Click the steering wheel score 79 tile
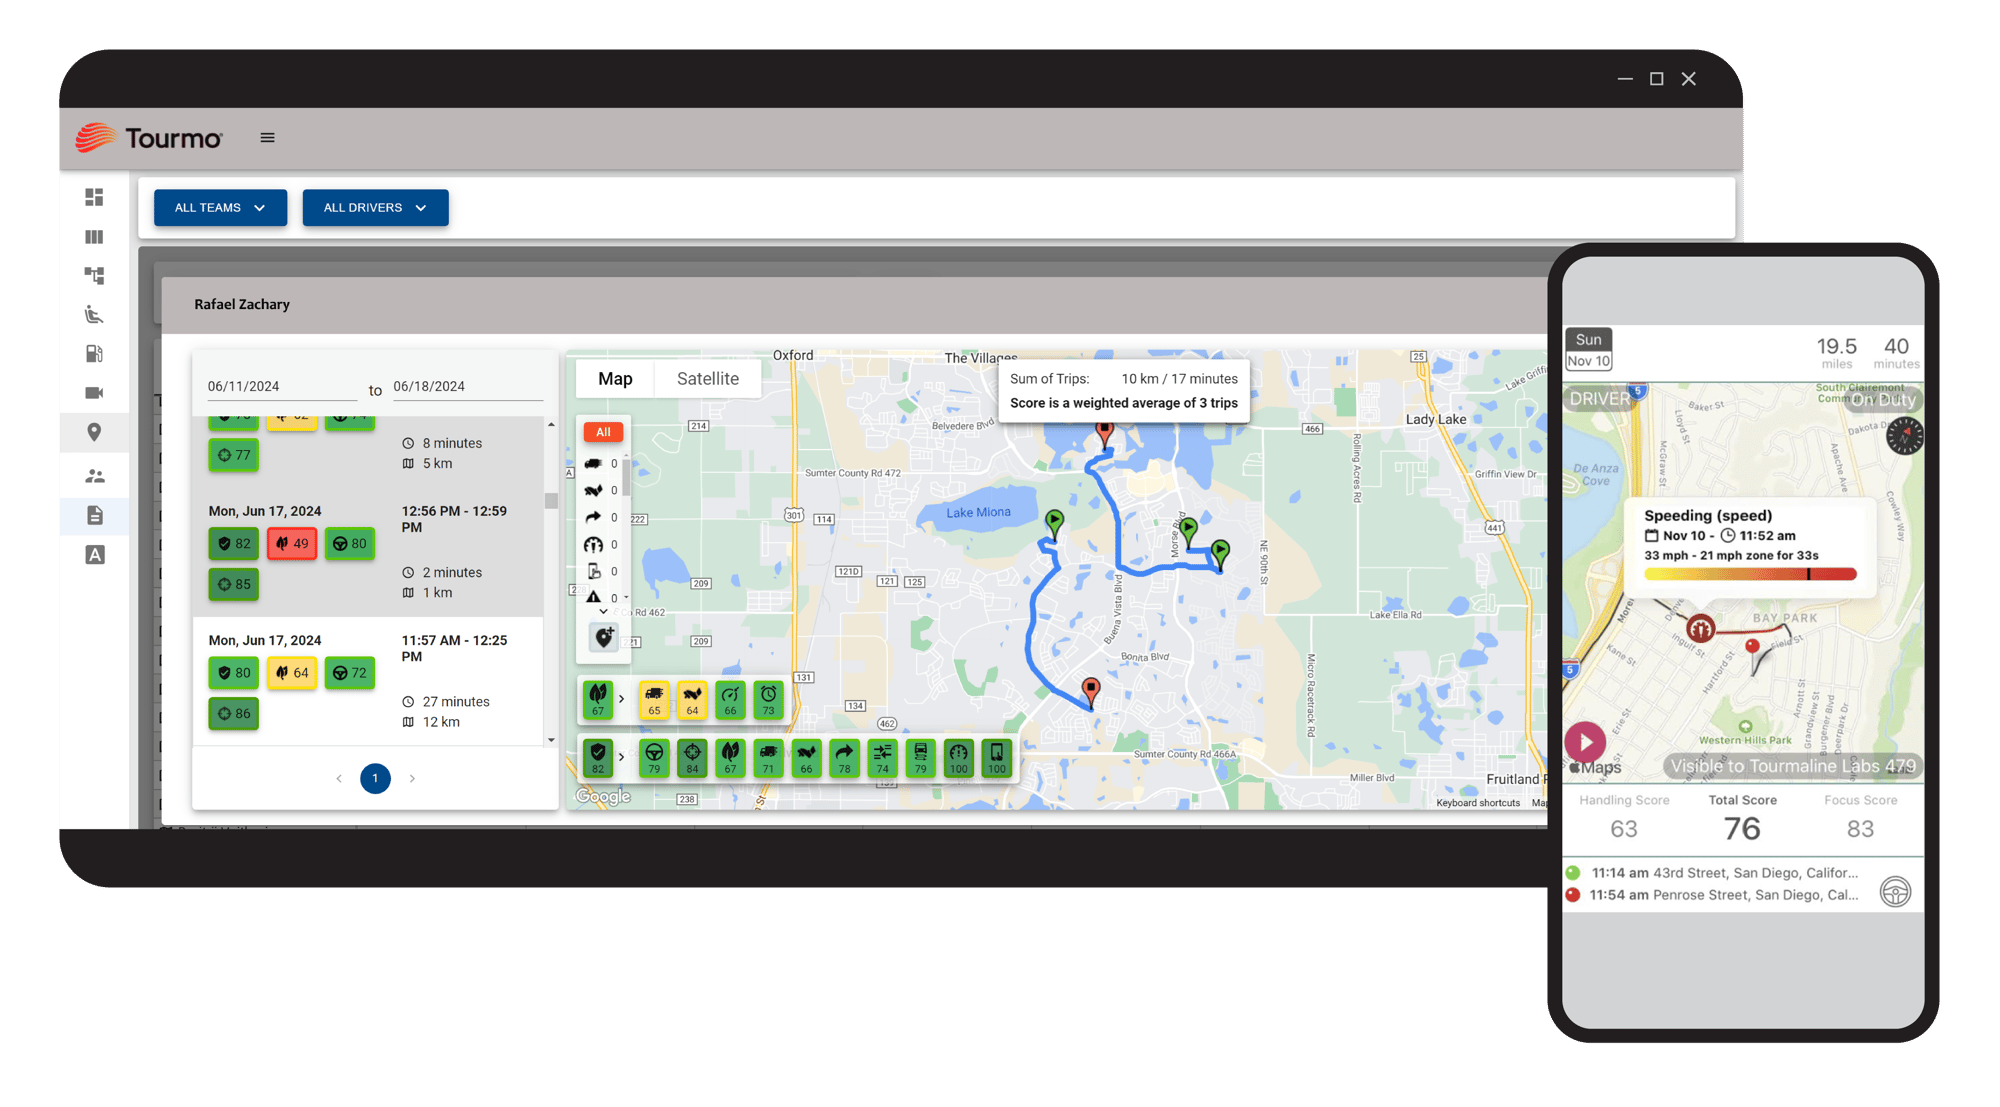Viewport: 2000px width, 1107px height. point(654,757)
